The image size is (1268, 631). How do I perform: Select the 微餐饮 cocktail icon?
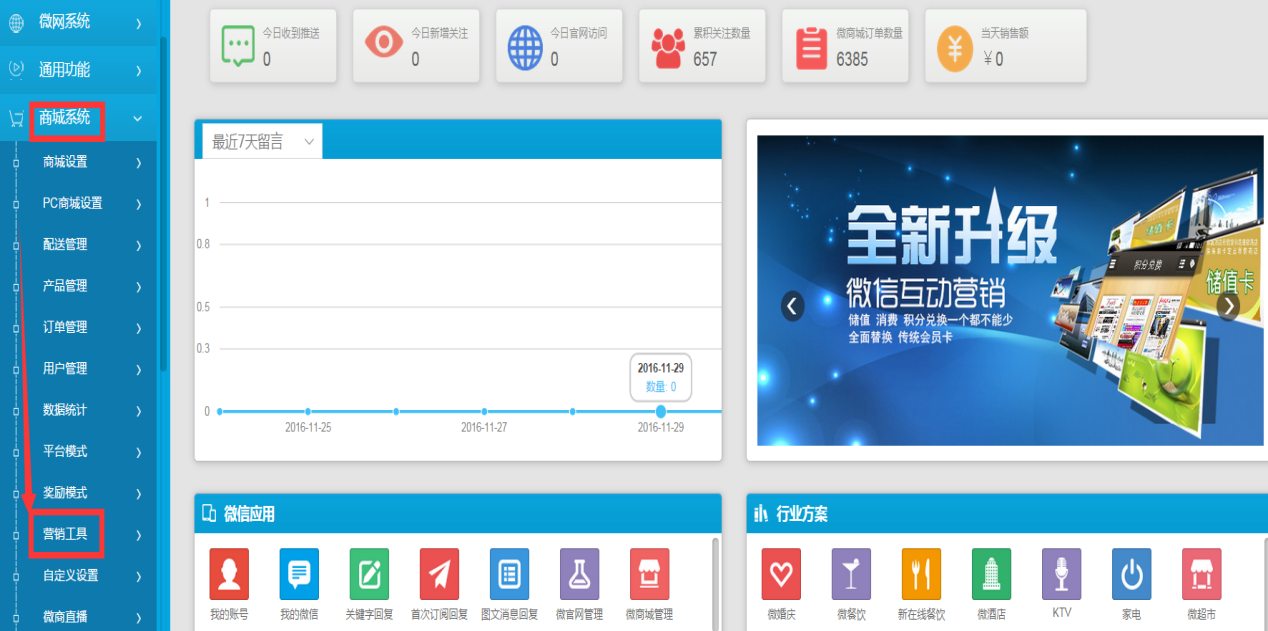pos(851,574)
